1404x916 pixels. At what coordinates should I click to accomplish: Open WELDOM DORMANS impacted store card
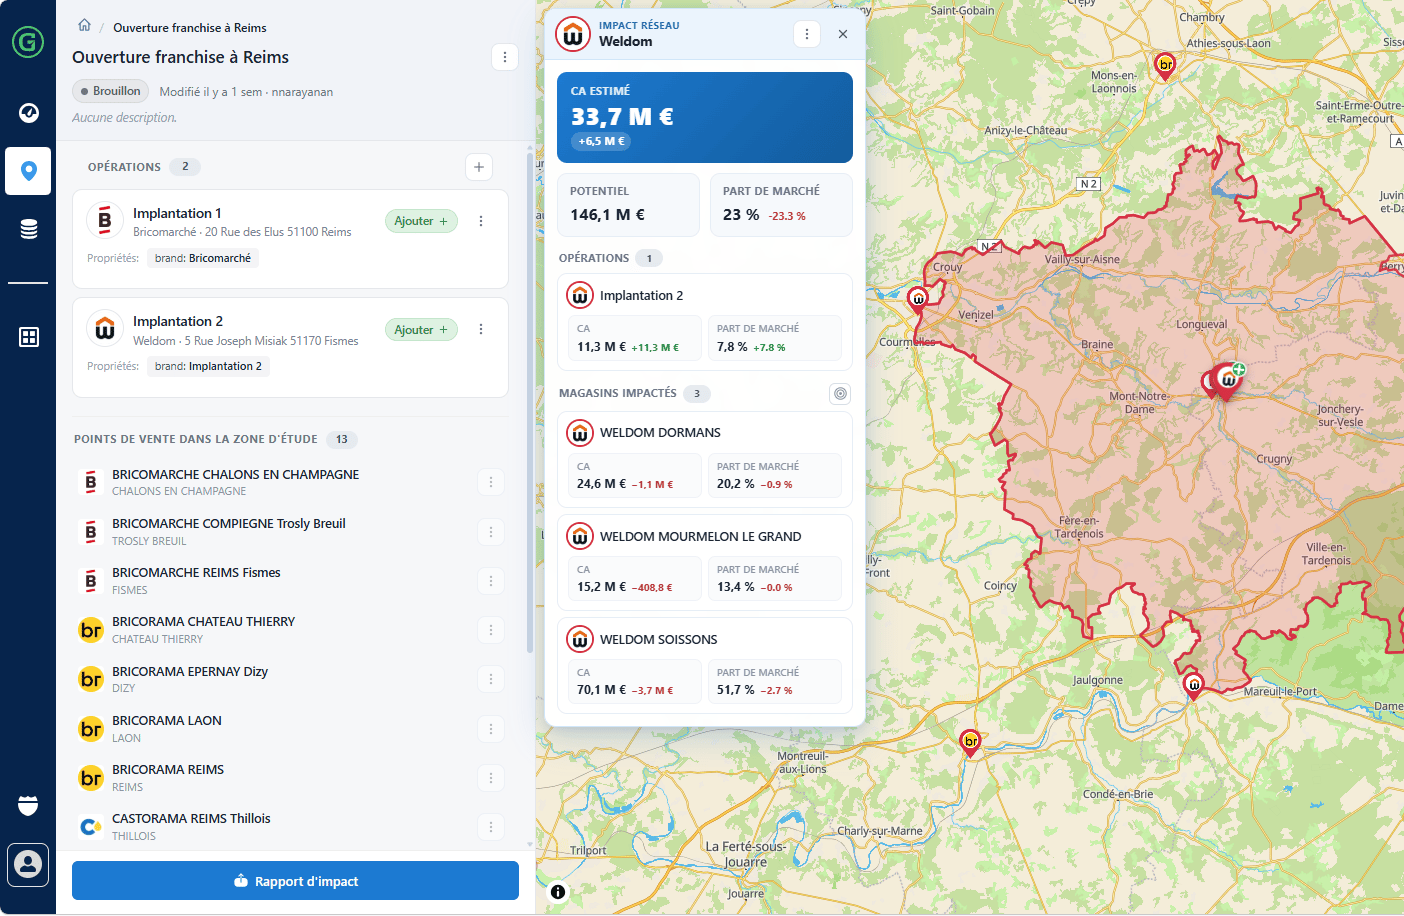[705, 459]
